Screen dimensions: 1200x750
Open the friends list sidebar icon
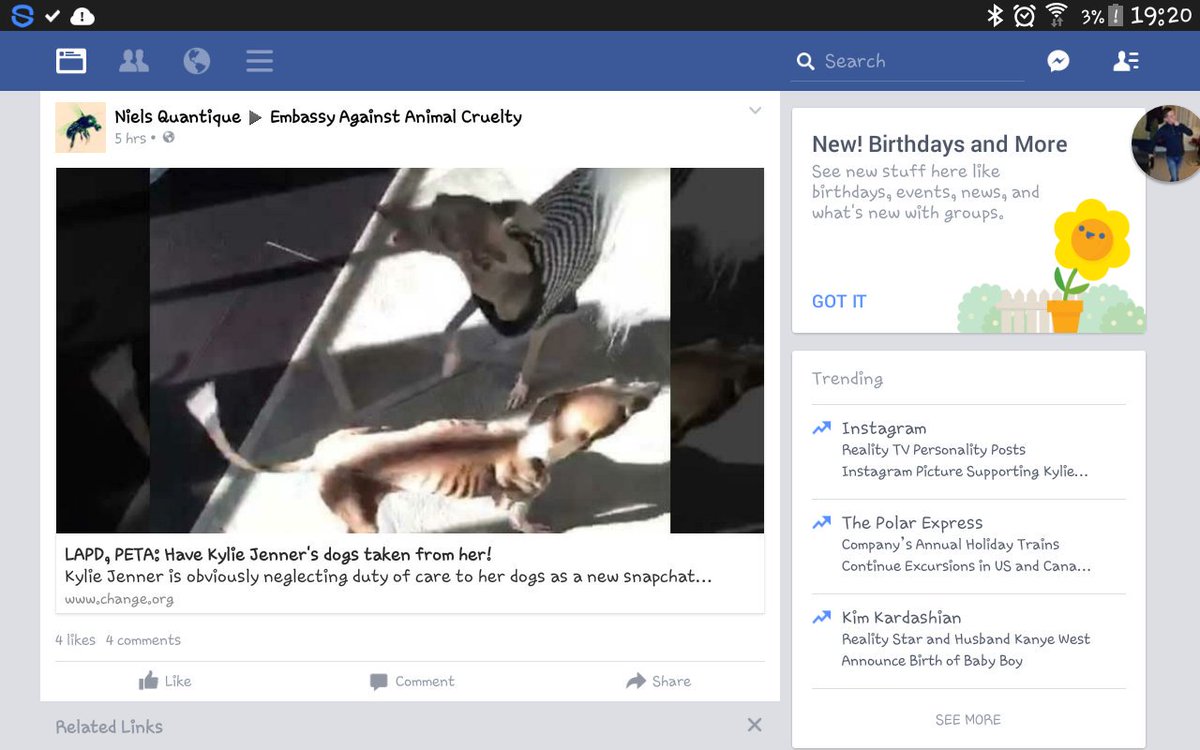1126,61
